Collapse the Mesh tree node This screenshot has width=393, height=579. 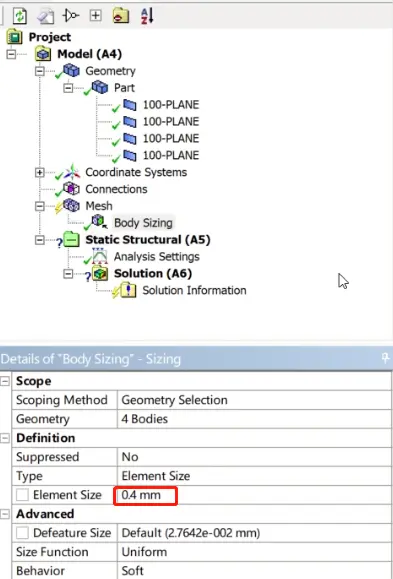coord(40,206)
